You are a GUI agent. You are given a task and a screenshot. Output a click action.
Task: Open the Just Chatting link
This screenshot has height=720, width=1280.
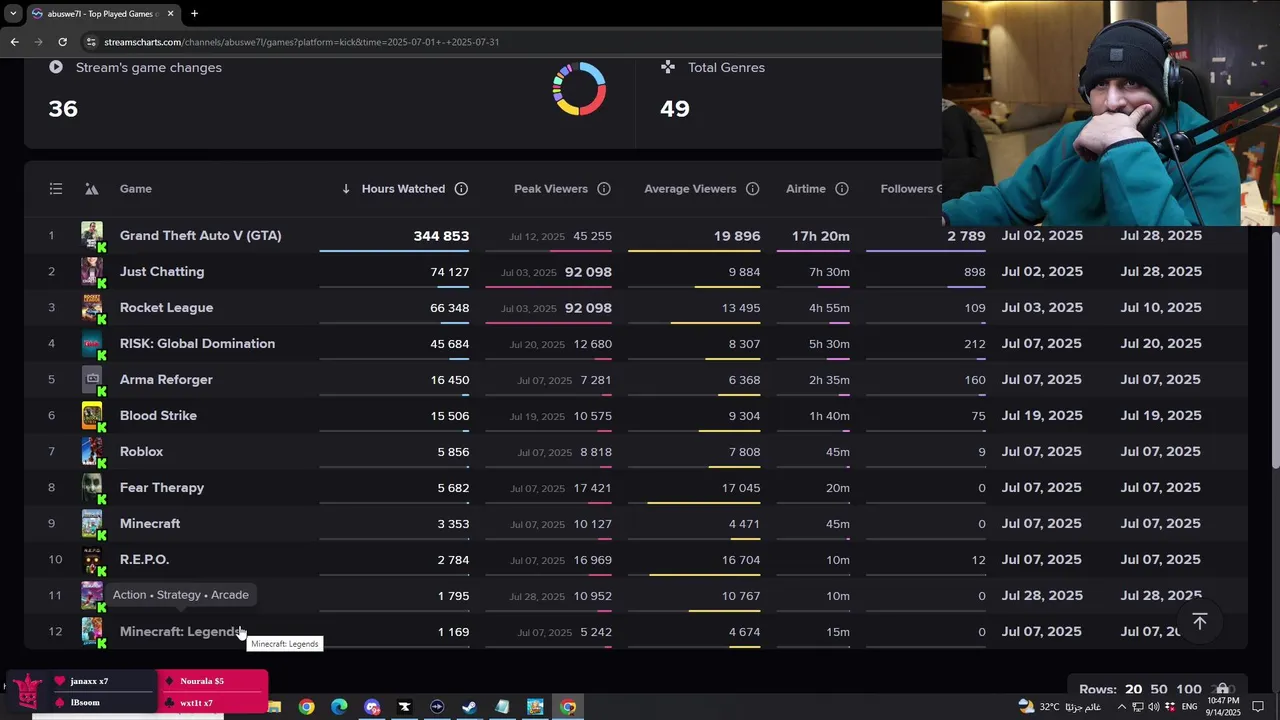[162, 272]
